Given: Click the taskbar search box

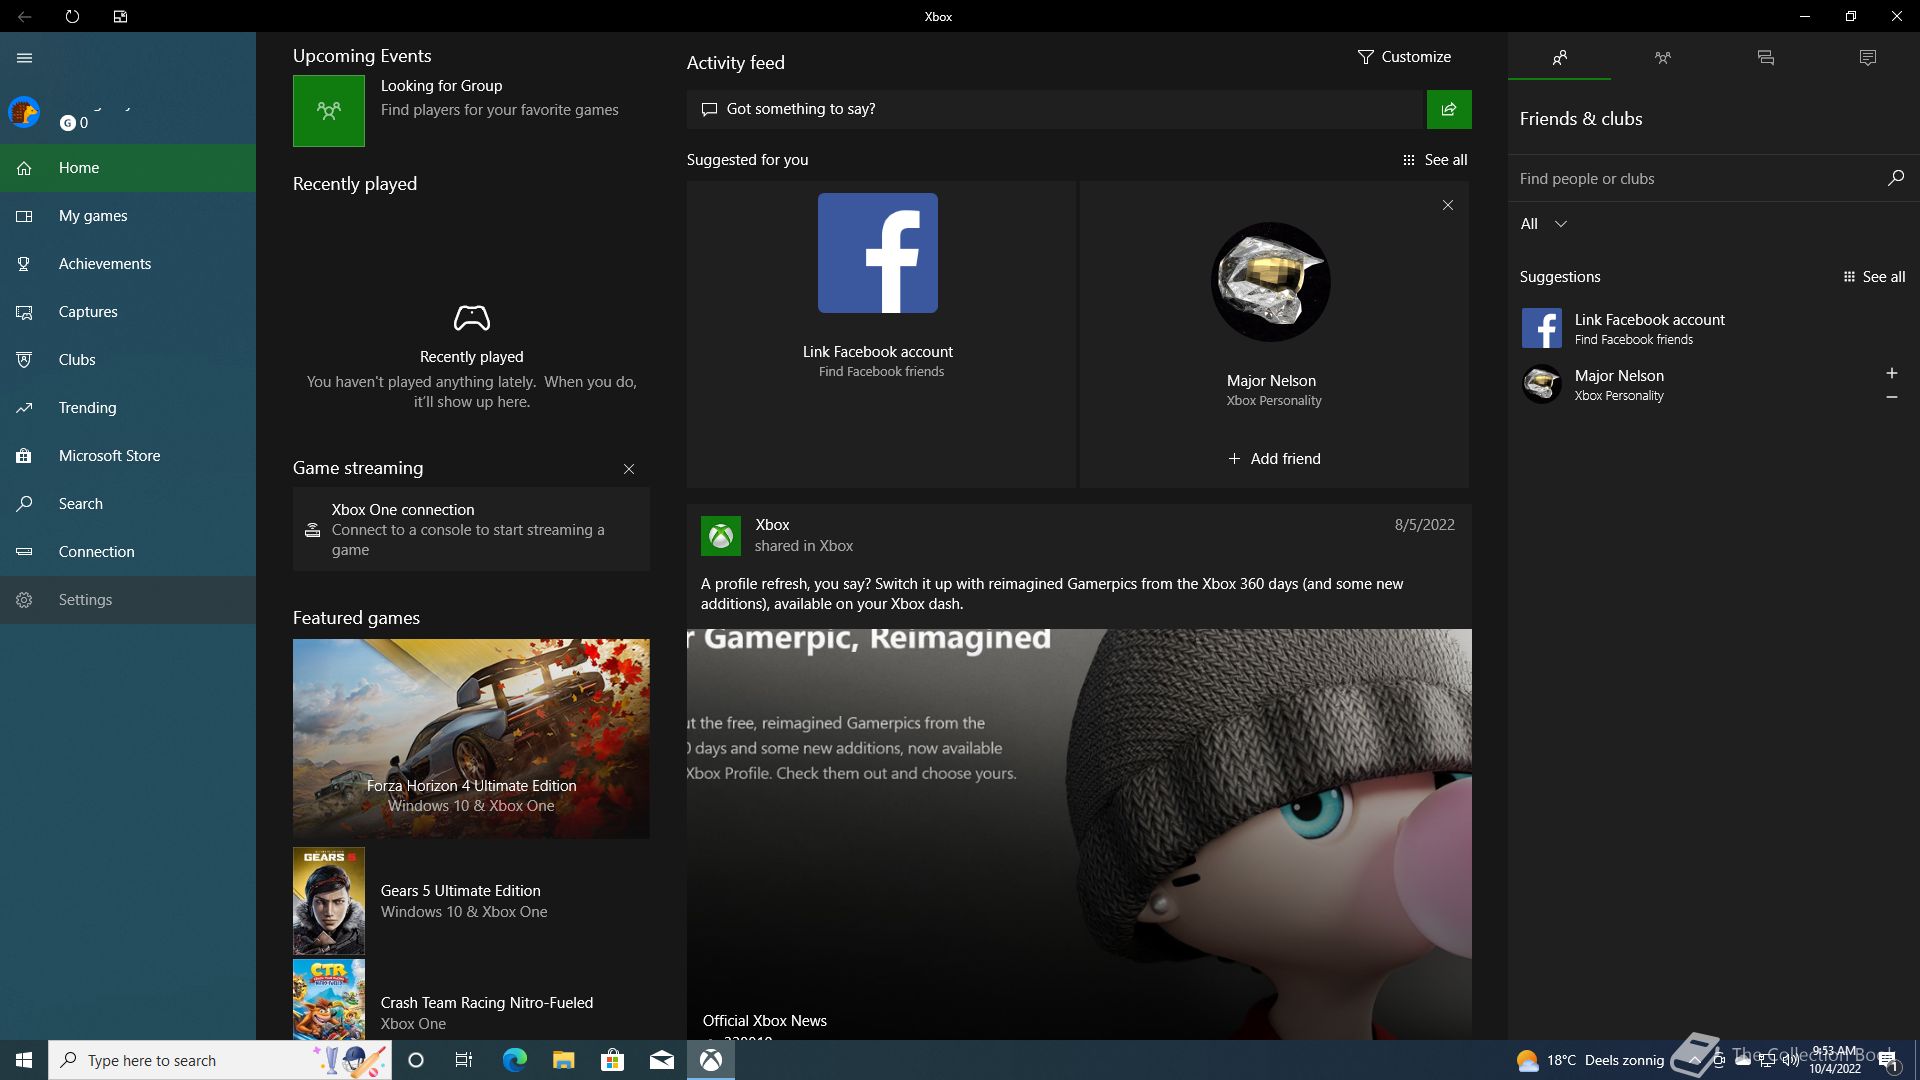Looking at the screenshot, I should click(x=220, y=1060).
